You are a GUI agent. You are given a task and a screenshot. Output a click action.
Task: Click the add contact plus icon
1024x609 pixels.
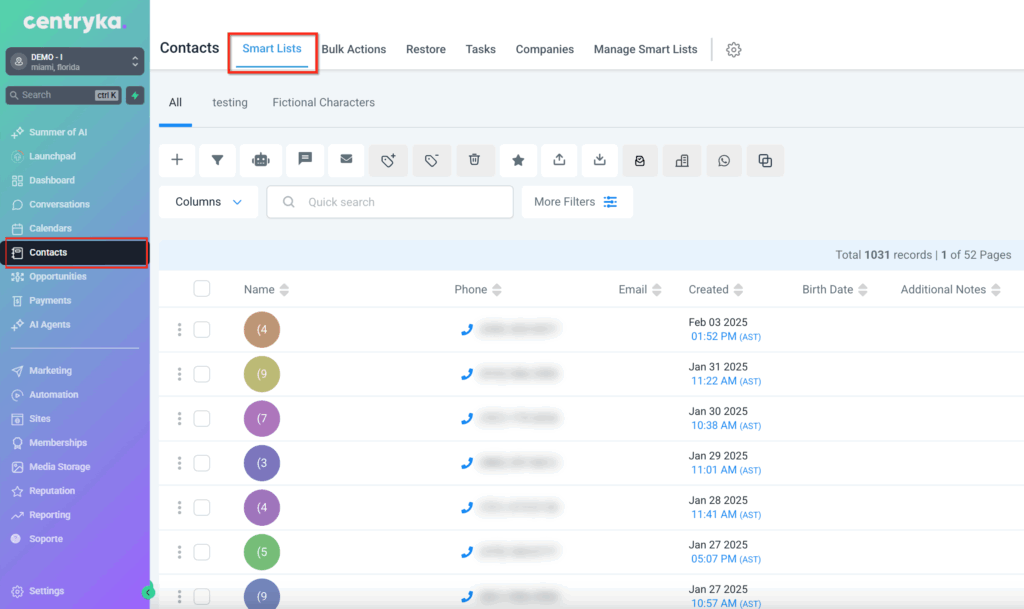point(177,160)
